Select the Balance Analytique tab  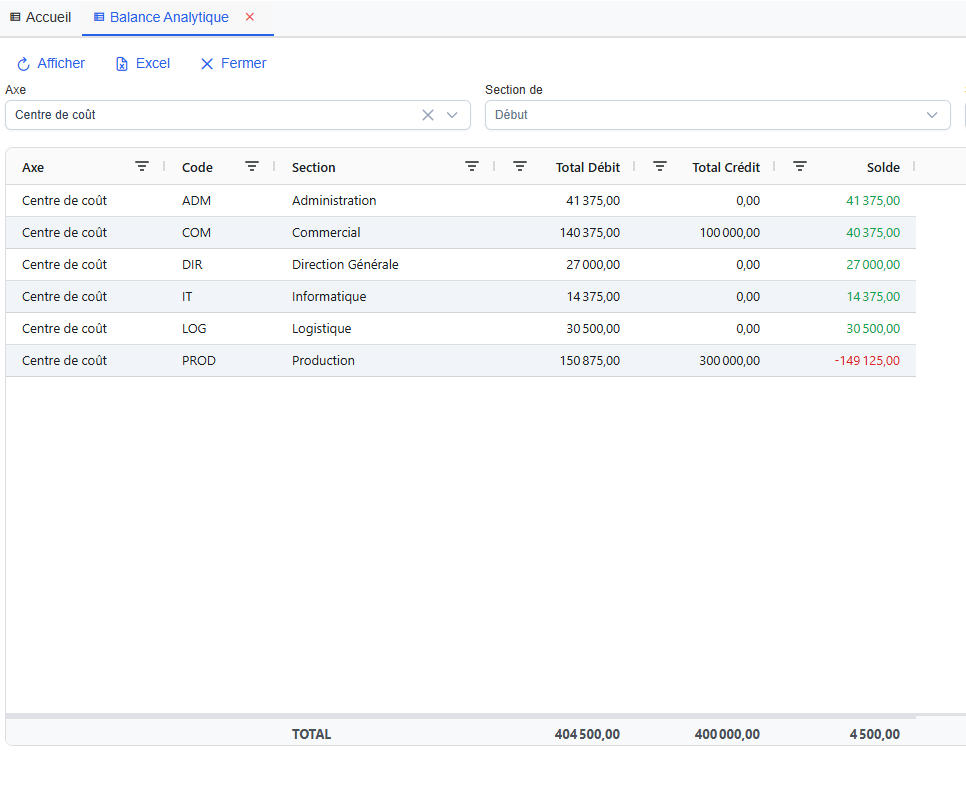(168, 18)
